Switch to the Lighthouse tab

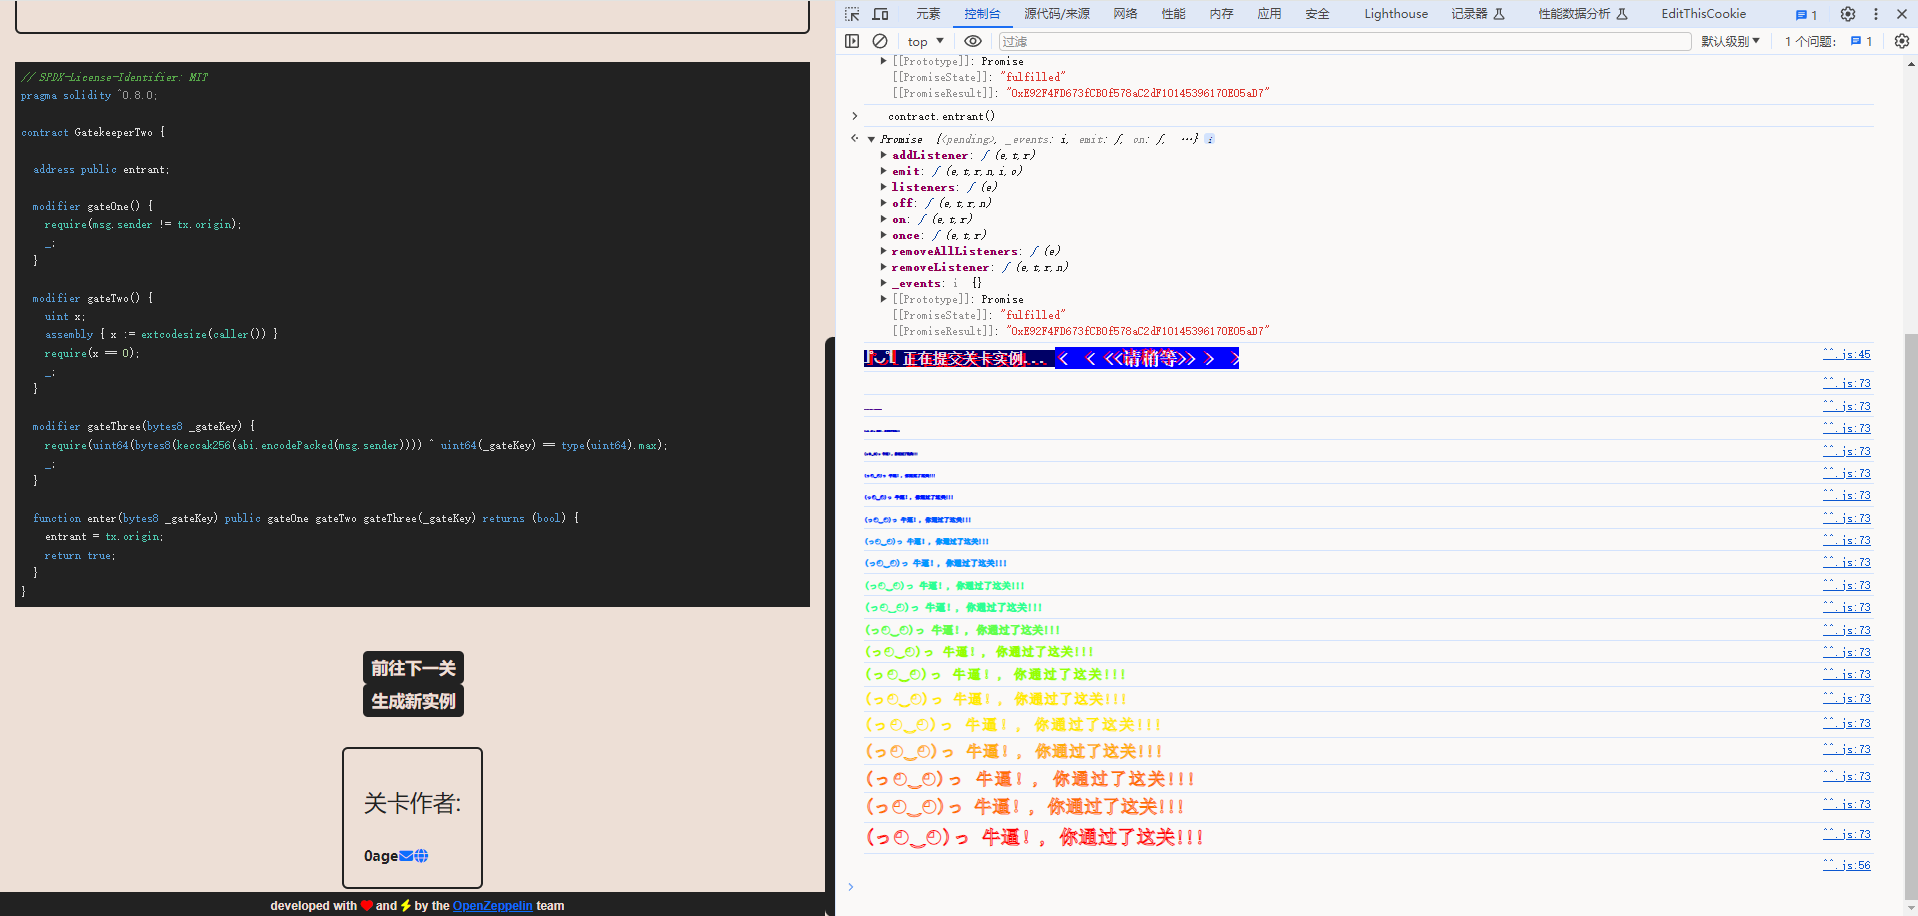tap(1396, 14)
